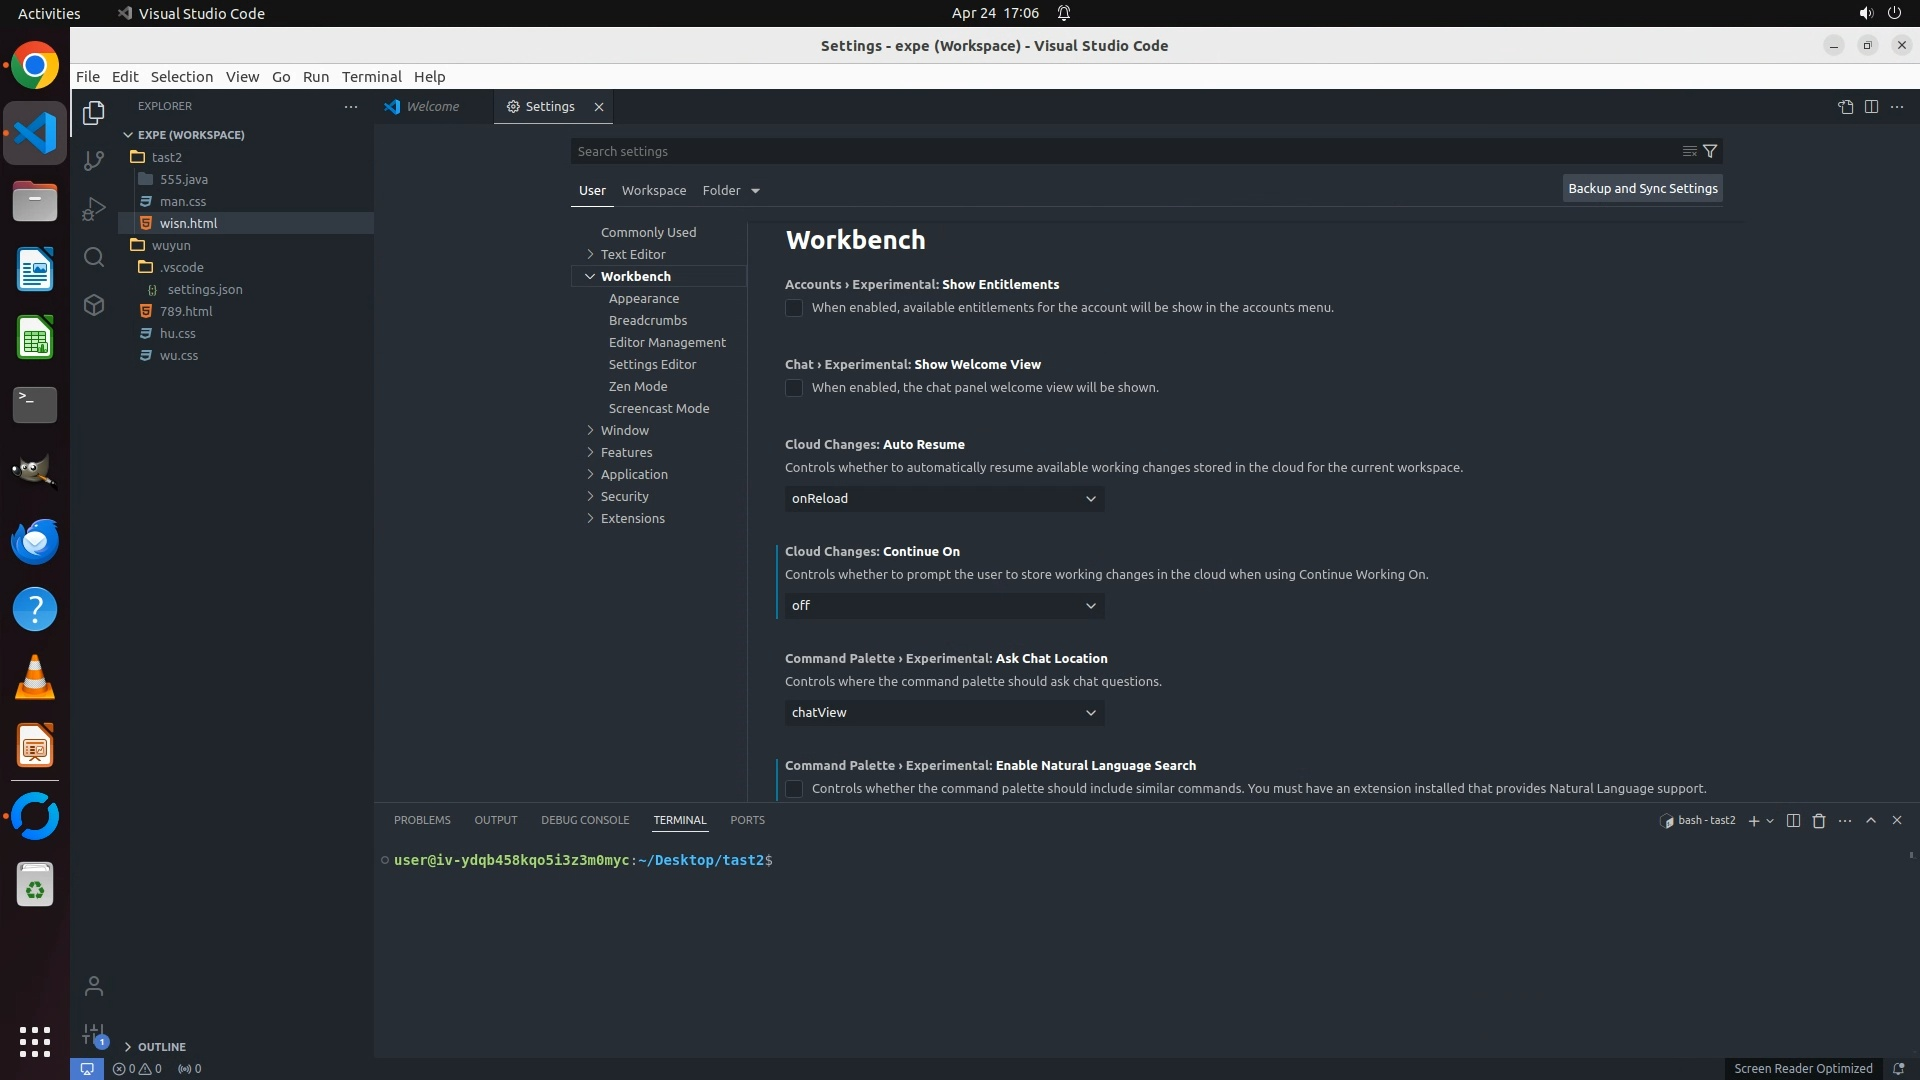Switch to Workspace settings tab

click(x=653, y=190)
